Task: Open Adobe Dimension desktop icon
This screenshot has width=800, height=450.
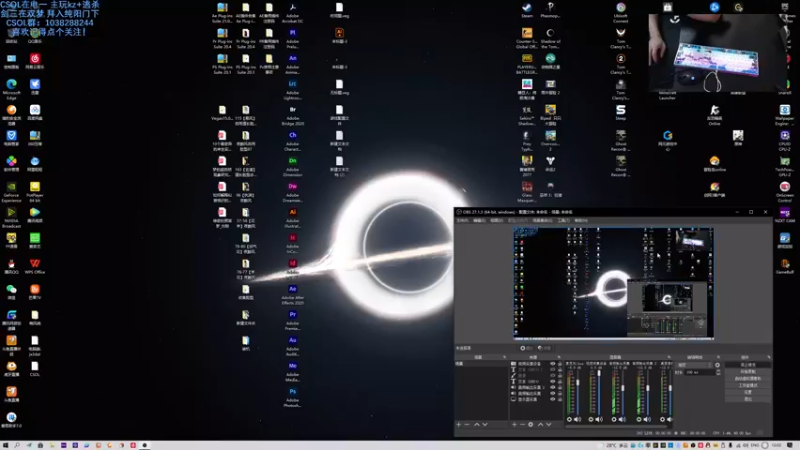Action: [292, 166]
